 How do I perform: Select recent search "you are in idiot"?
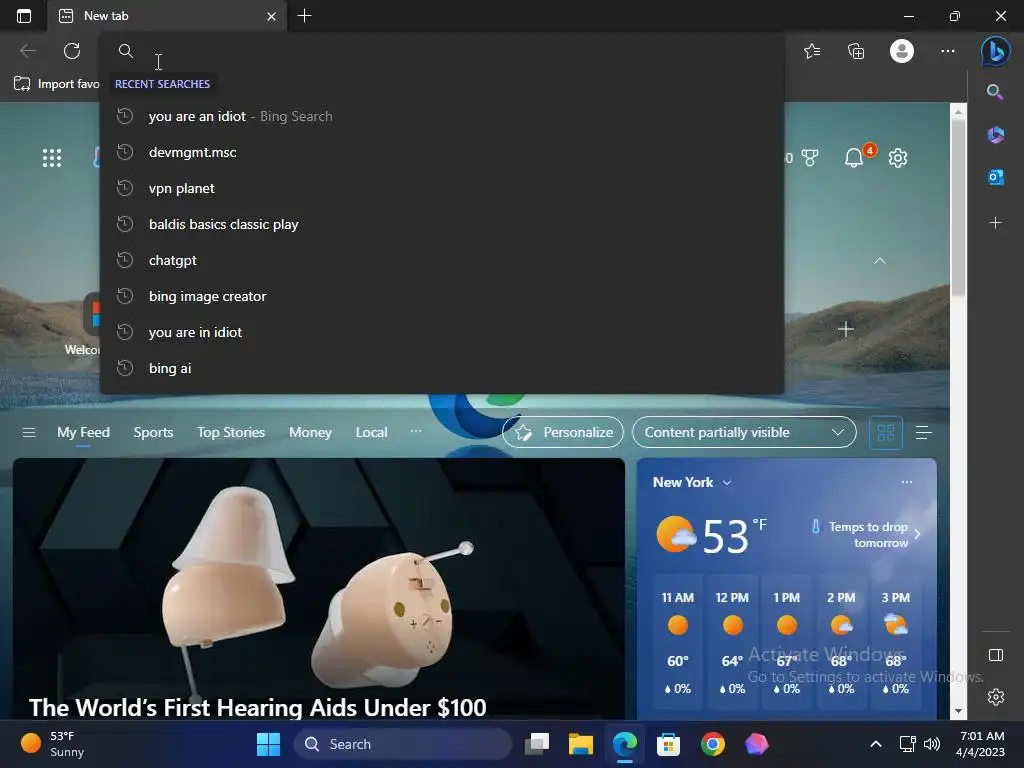pyautogui.click(x=441, y=332)
